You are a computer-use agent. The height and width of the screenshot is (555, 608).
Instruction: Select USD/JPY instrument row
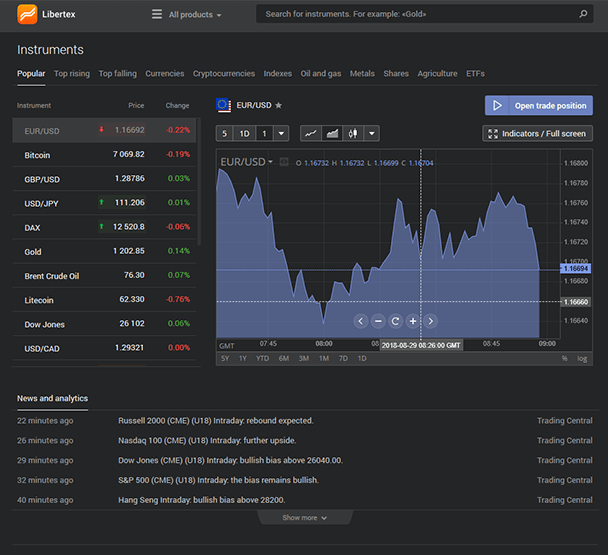pyautogui.click(x=104, y=203)
